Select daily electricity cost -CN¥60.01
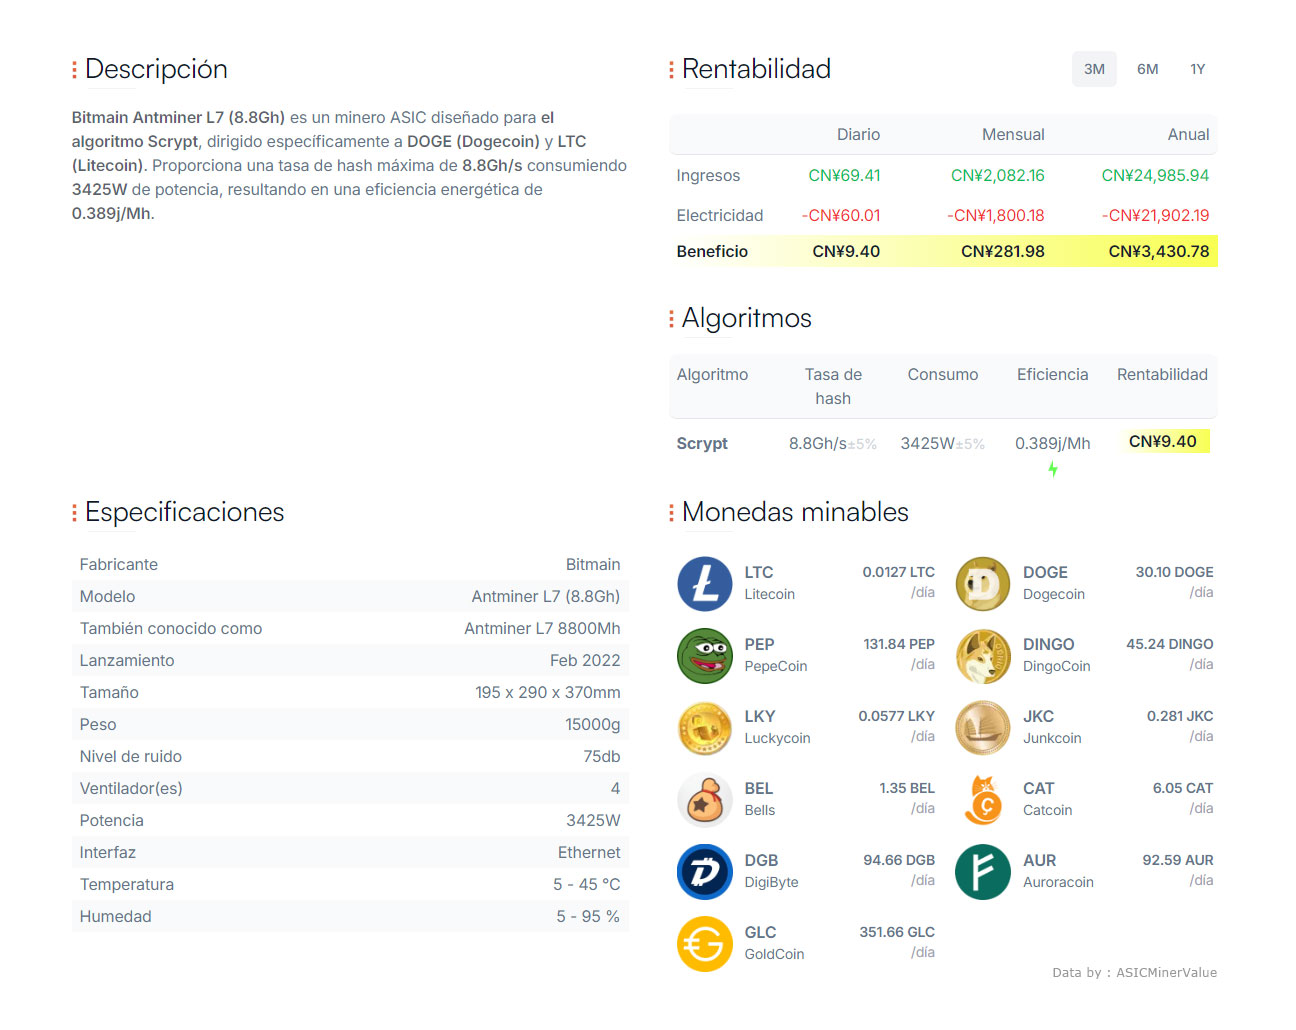Screen dimensions: 1296x1030 [841, 215]
